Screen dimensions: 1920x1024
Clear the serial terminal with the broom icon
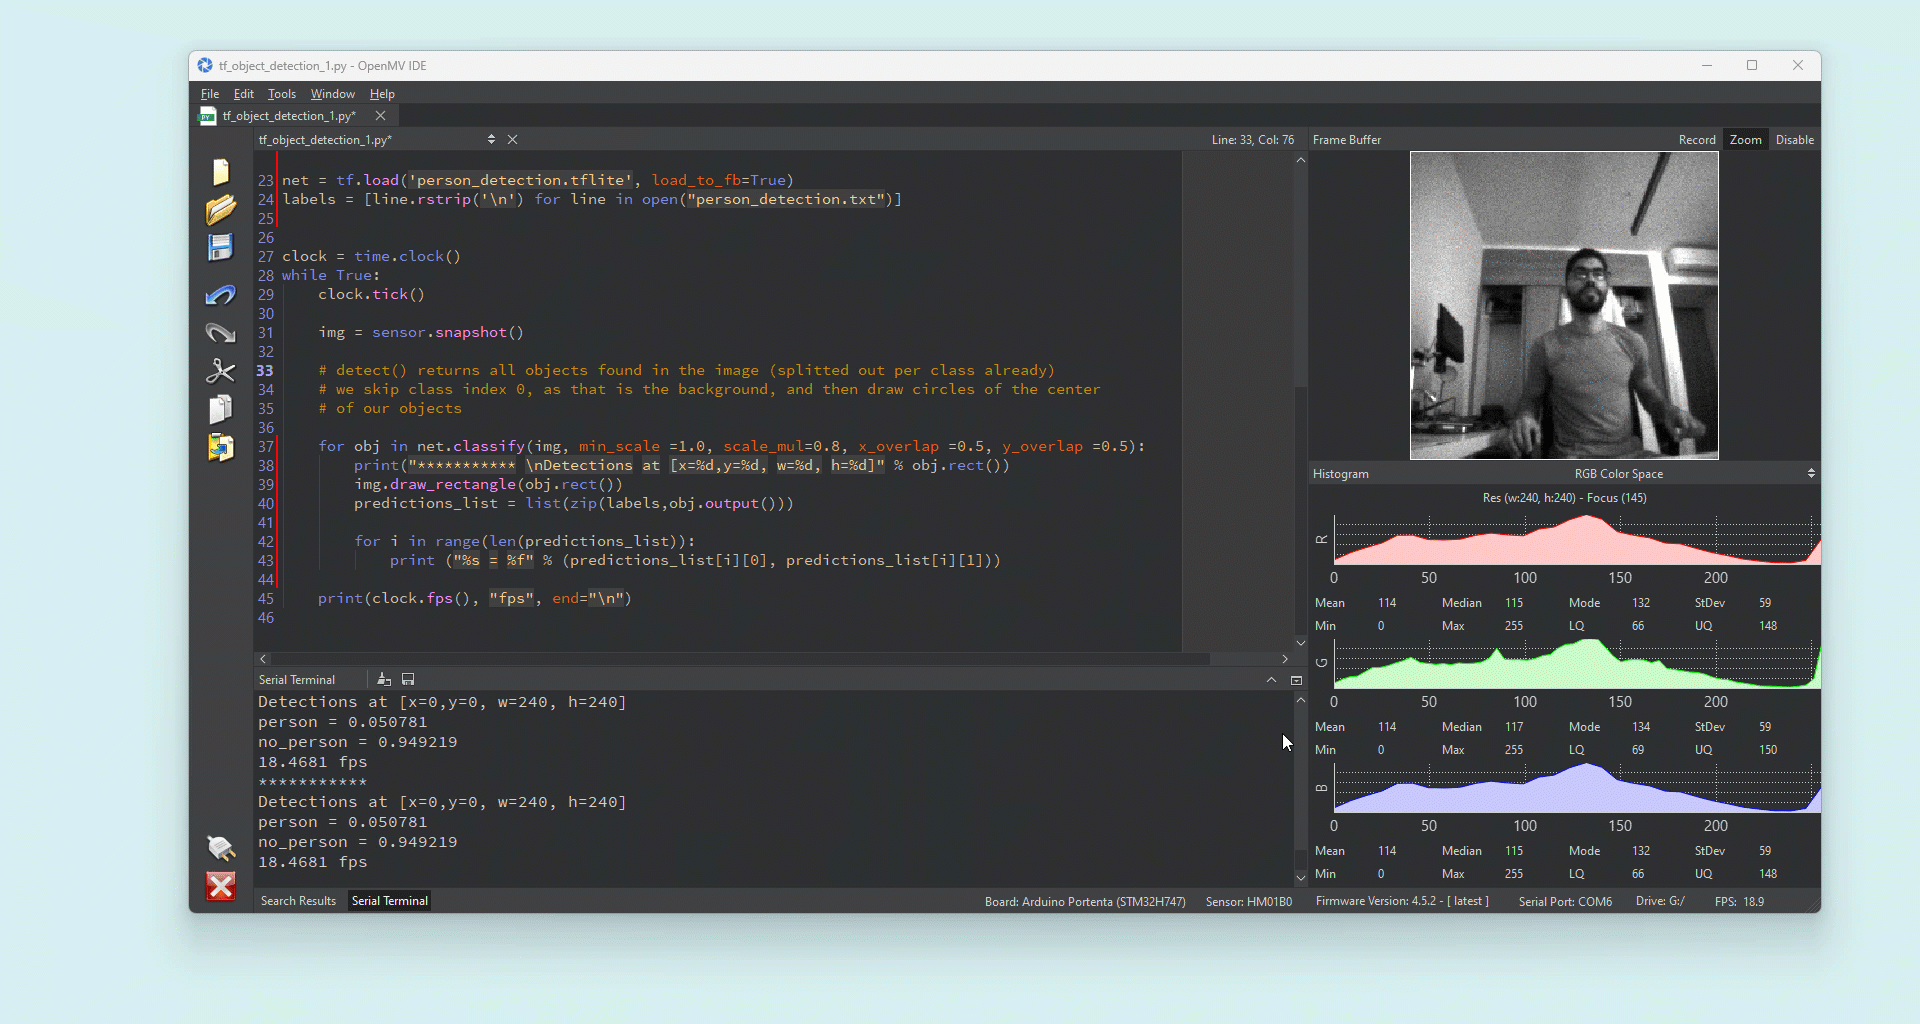pyautogui.click(x=384, y=679)
